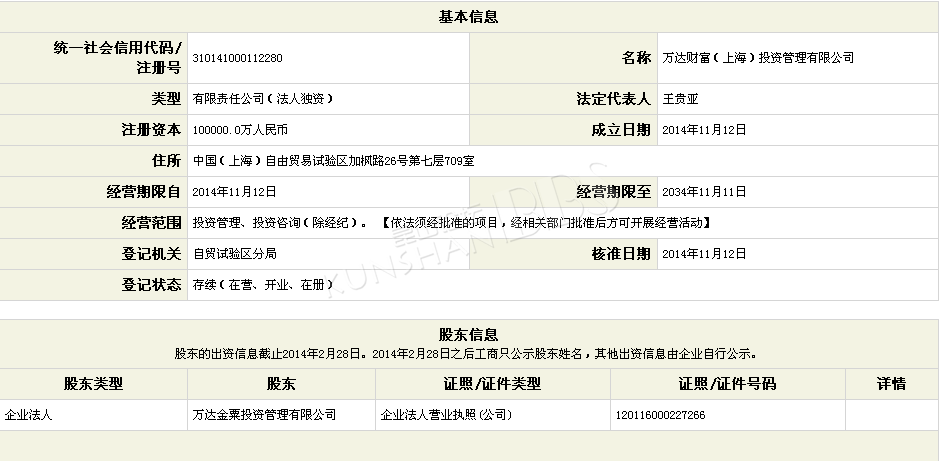Click company name 万达财富（上海）投资管理有限公司
Image resolution: width=940 pixels, height=461 pixels.
pos(758,58)
